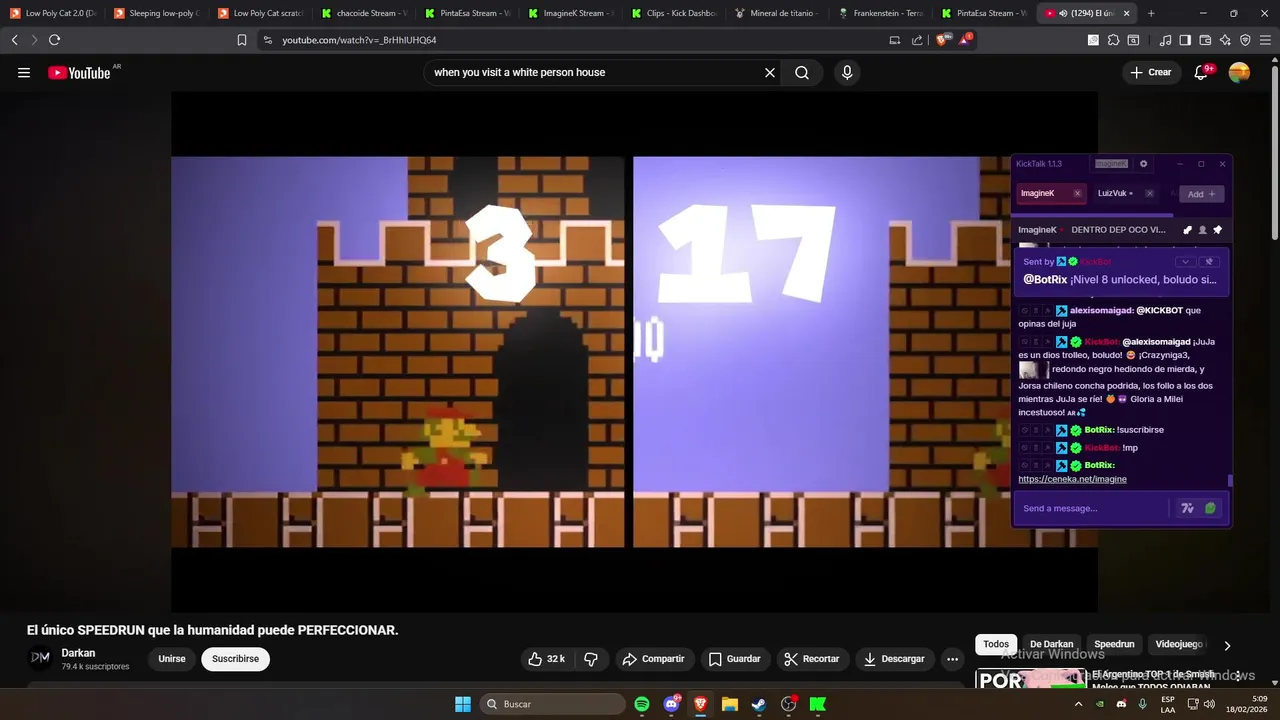Like the video with thumbs up
Image resolution: width=1280 pixels, height=720 pixels.
pyautogui.click(x=547, y=659)
